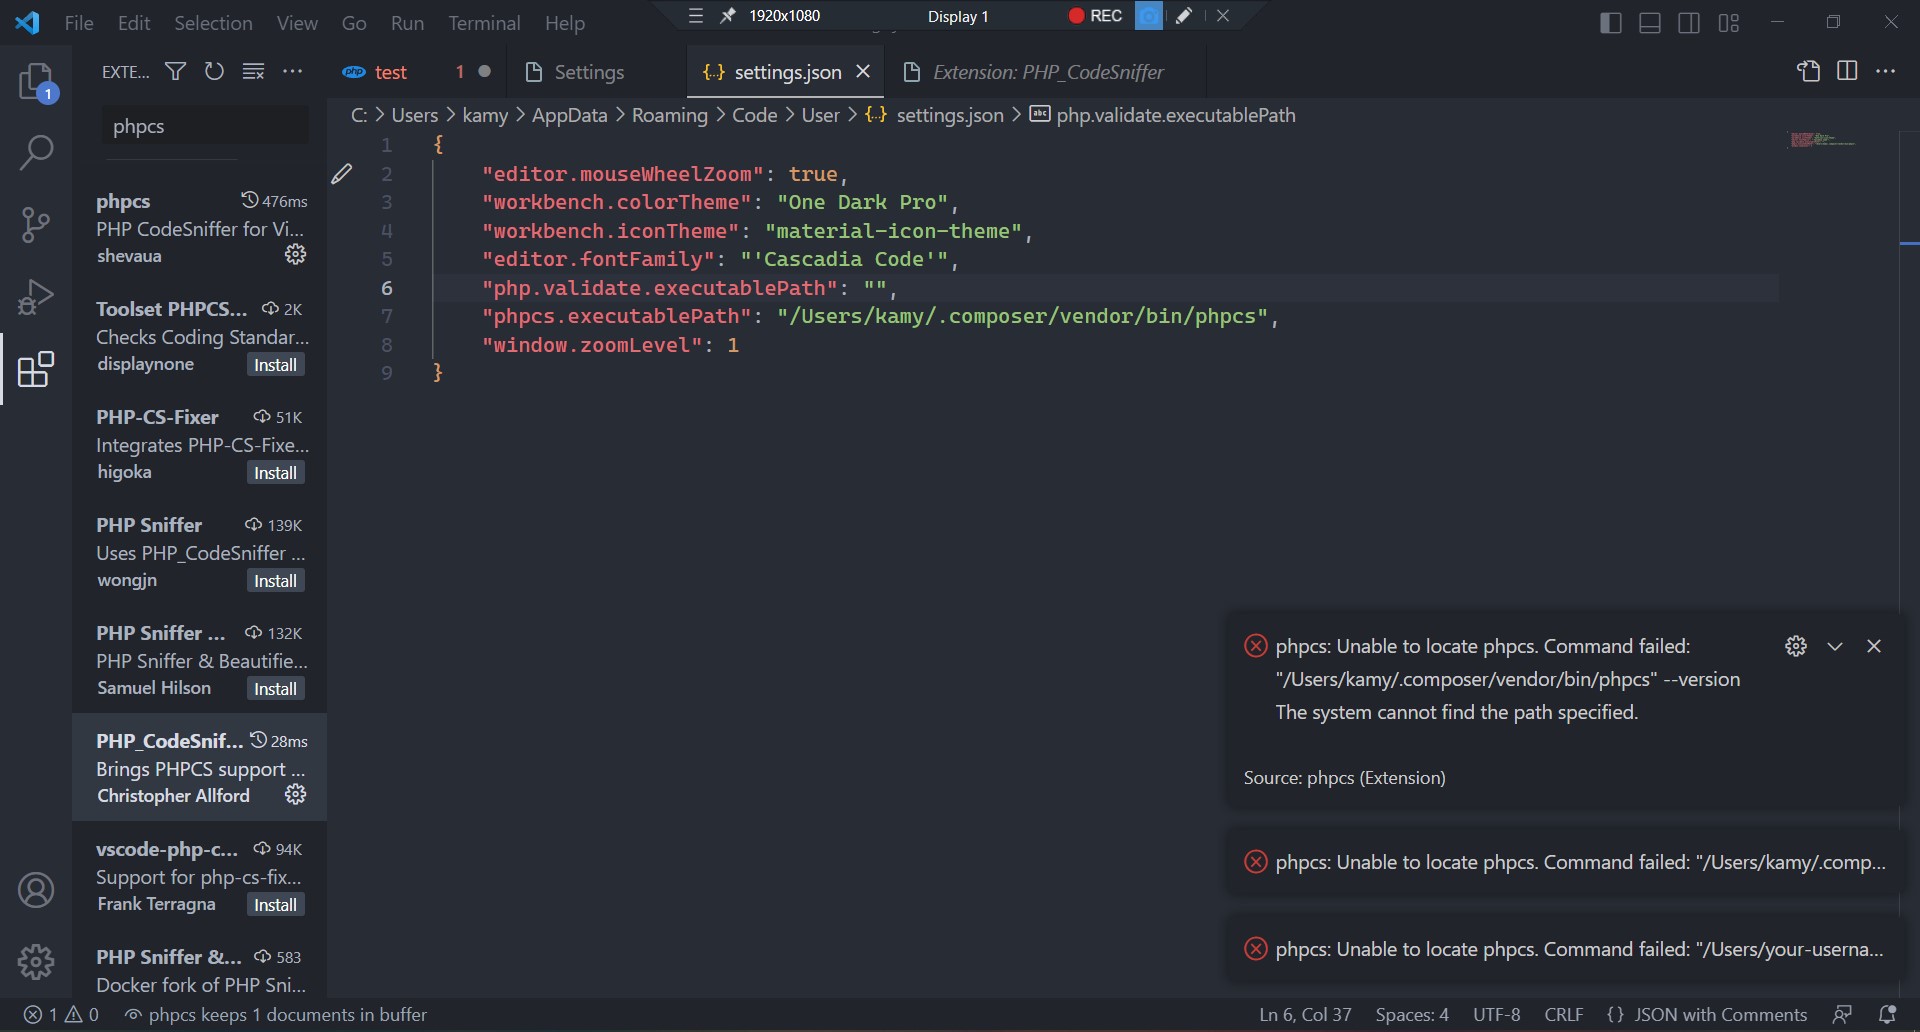Image resolution: width=1920 pixels, height=1032 pixels.
Task: Open extensions view more actions menu
Action: tap(292, 72)
